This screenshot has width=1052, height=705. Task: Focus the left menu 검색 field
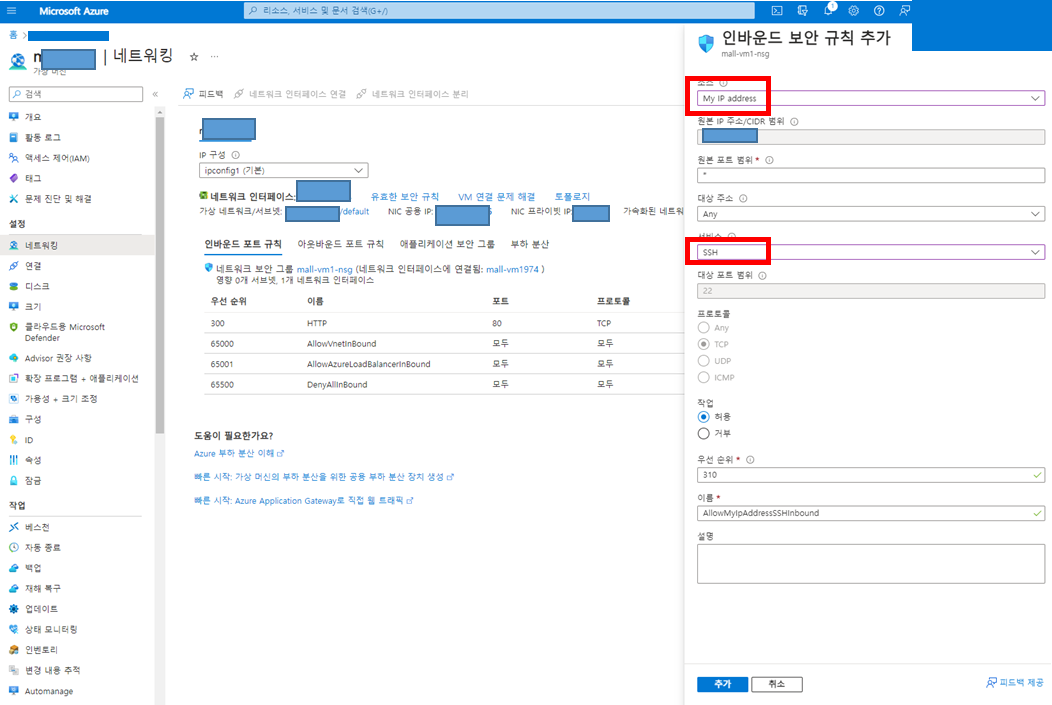[76, 94]
